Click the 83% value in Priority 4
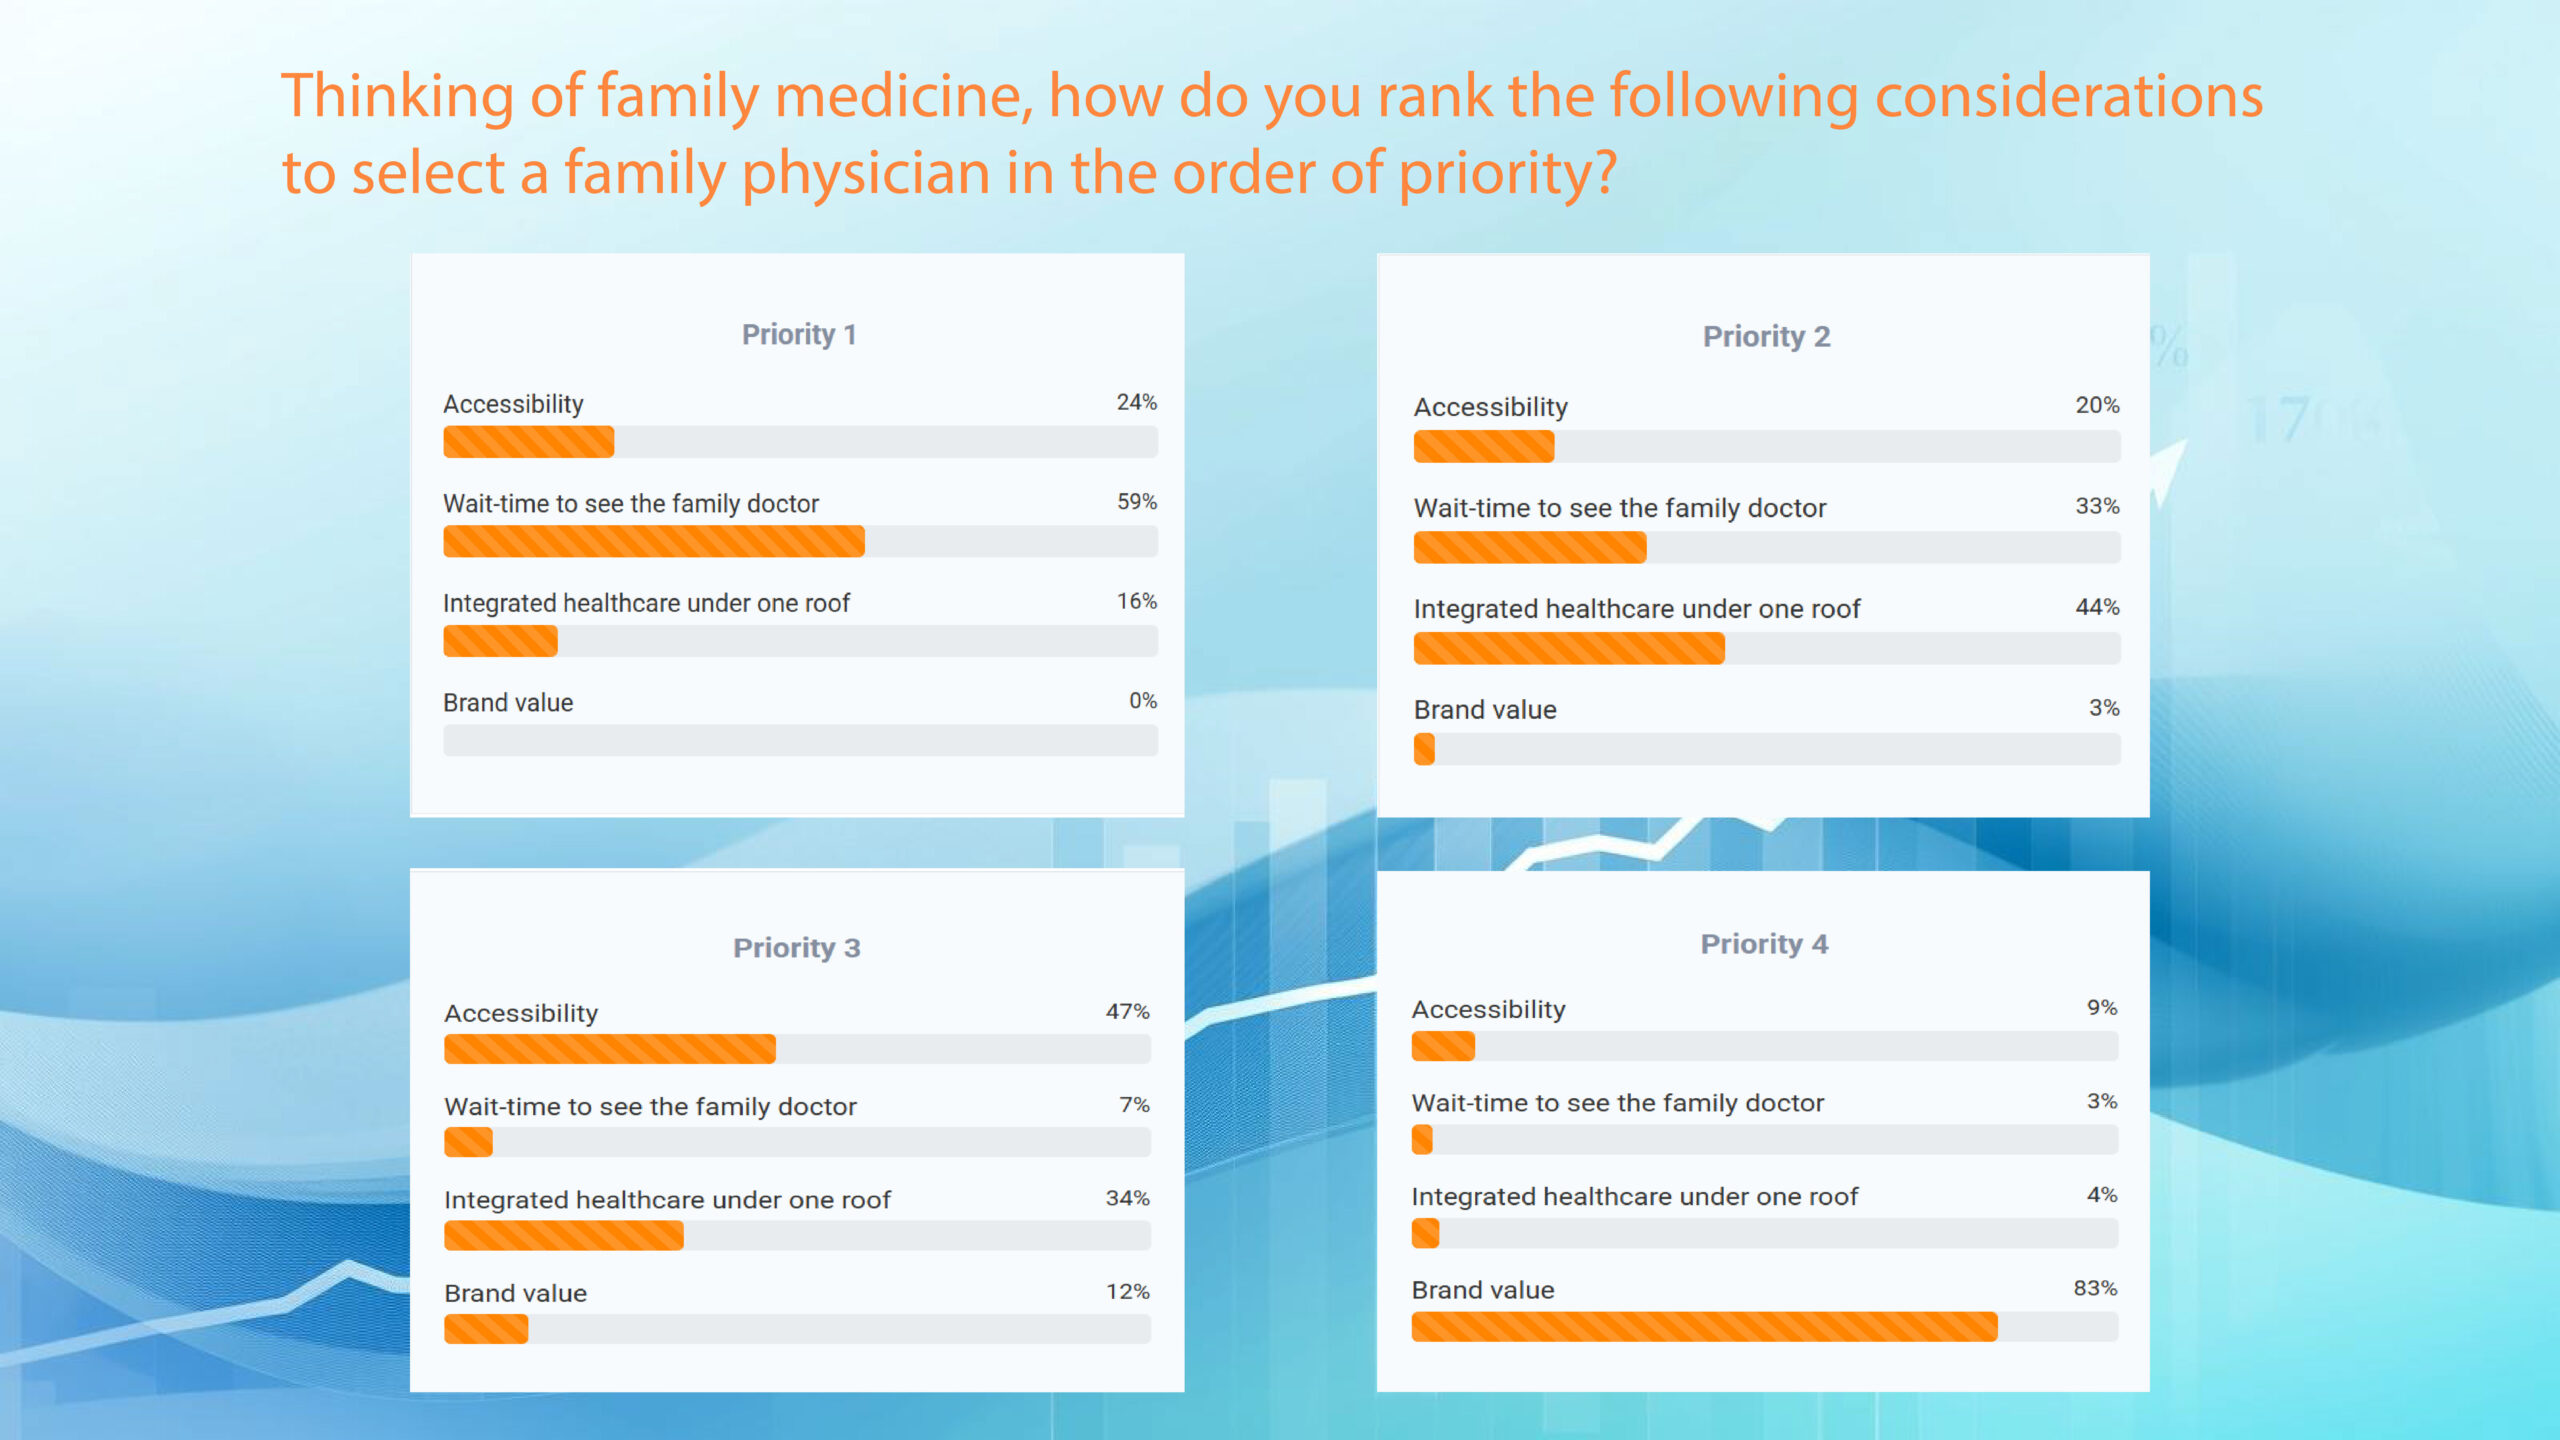Image resolution: width=2560 pixels, height=1440 pixels. [2095, 1288]
